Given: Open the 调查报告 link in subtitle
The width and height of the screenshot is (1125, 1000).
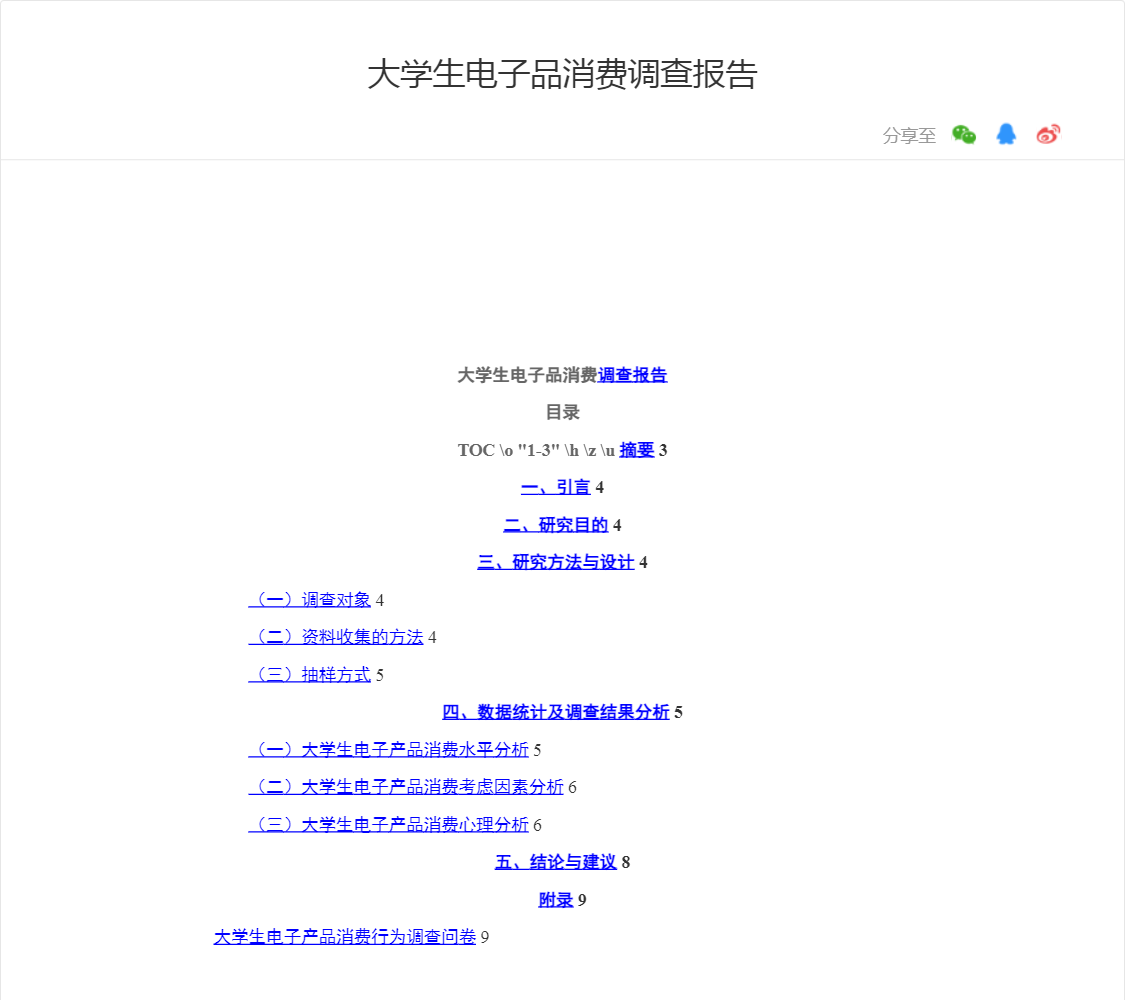Looking at the screenshot, I should click(x=632, y=375).
